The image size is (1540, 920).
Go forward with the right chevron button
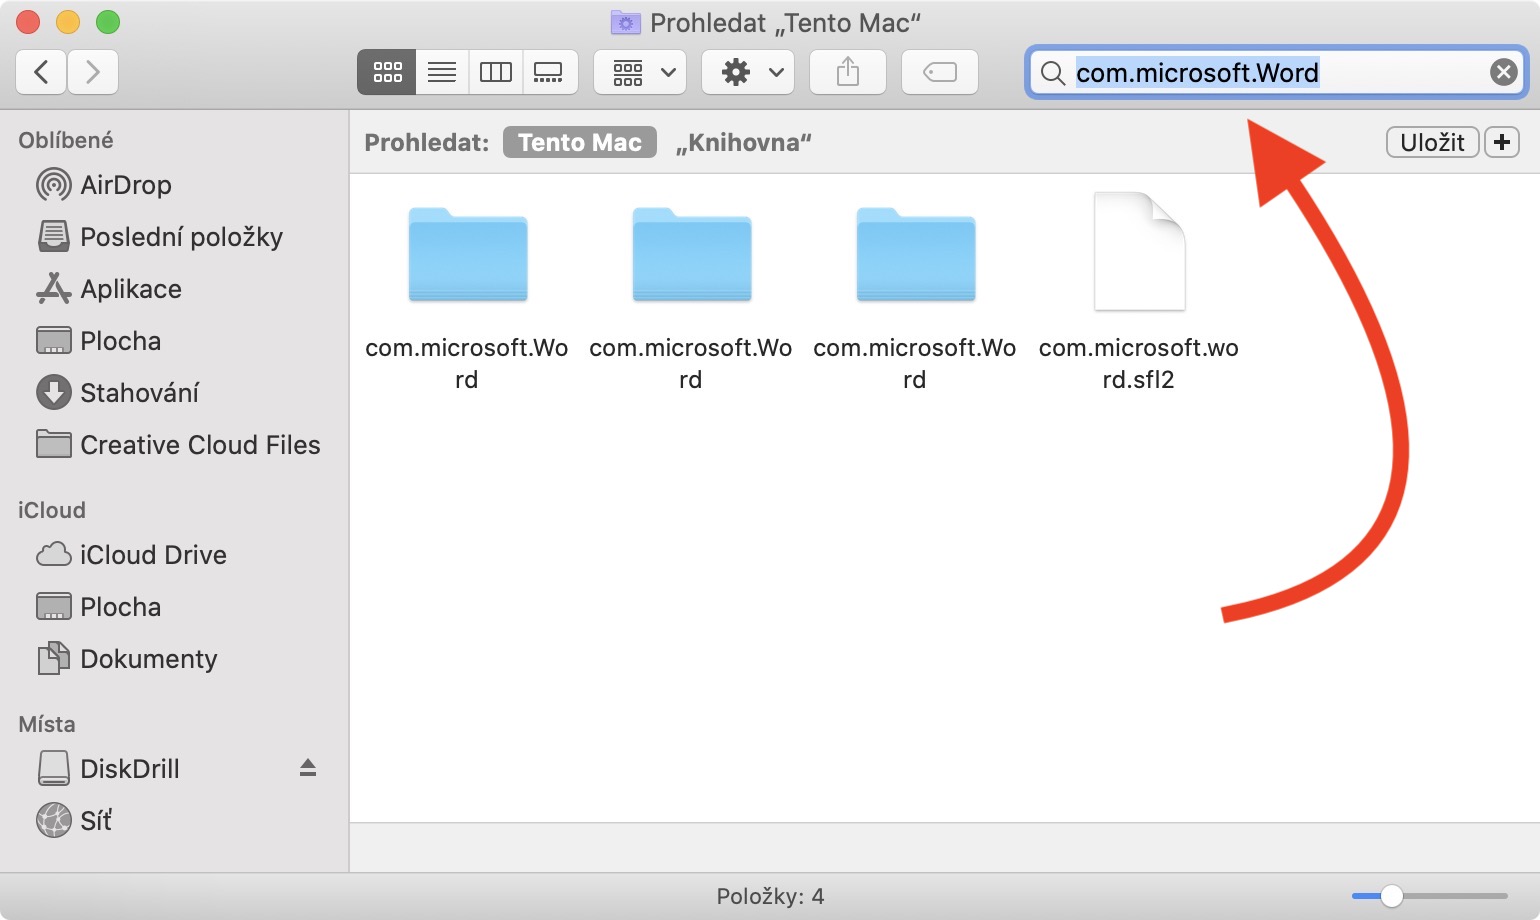click(x=93, y=72)
